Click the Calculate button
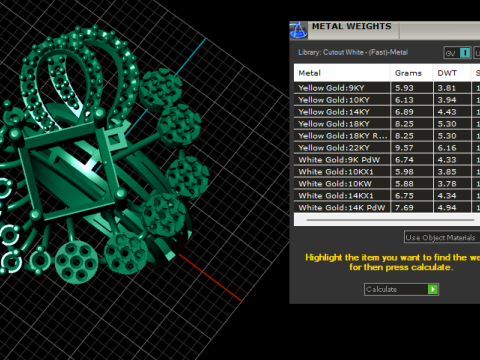Image resolution: width=480 pixels, height=360 pixels. pyautogui.click(x=401, y=289)
